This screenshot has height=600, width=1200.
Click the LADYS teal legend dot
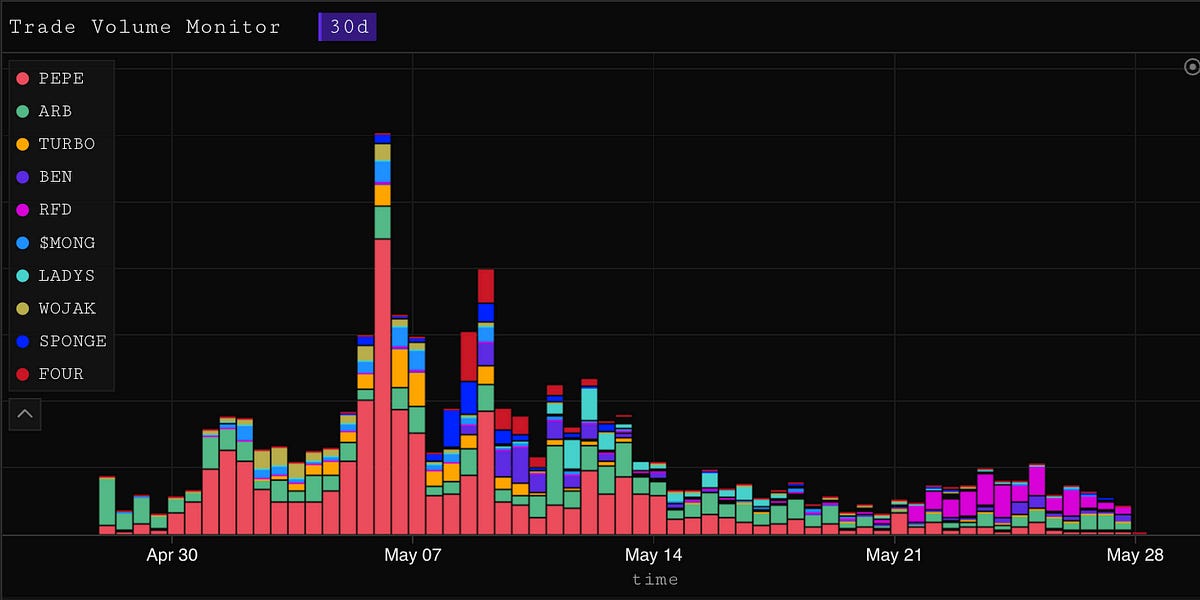[24, 275]
